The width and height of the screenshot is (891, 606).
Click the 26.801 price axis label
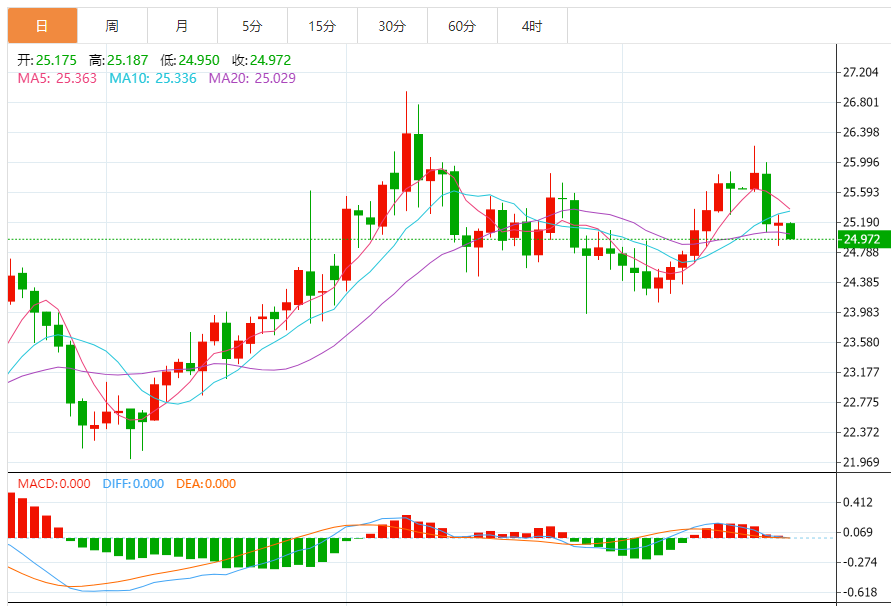(860, 102)
